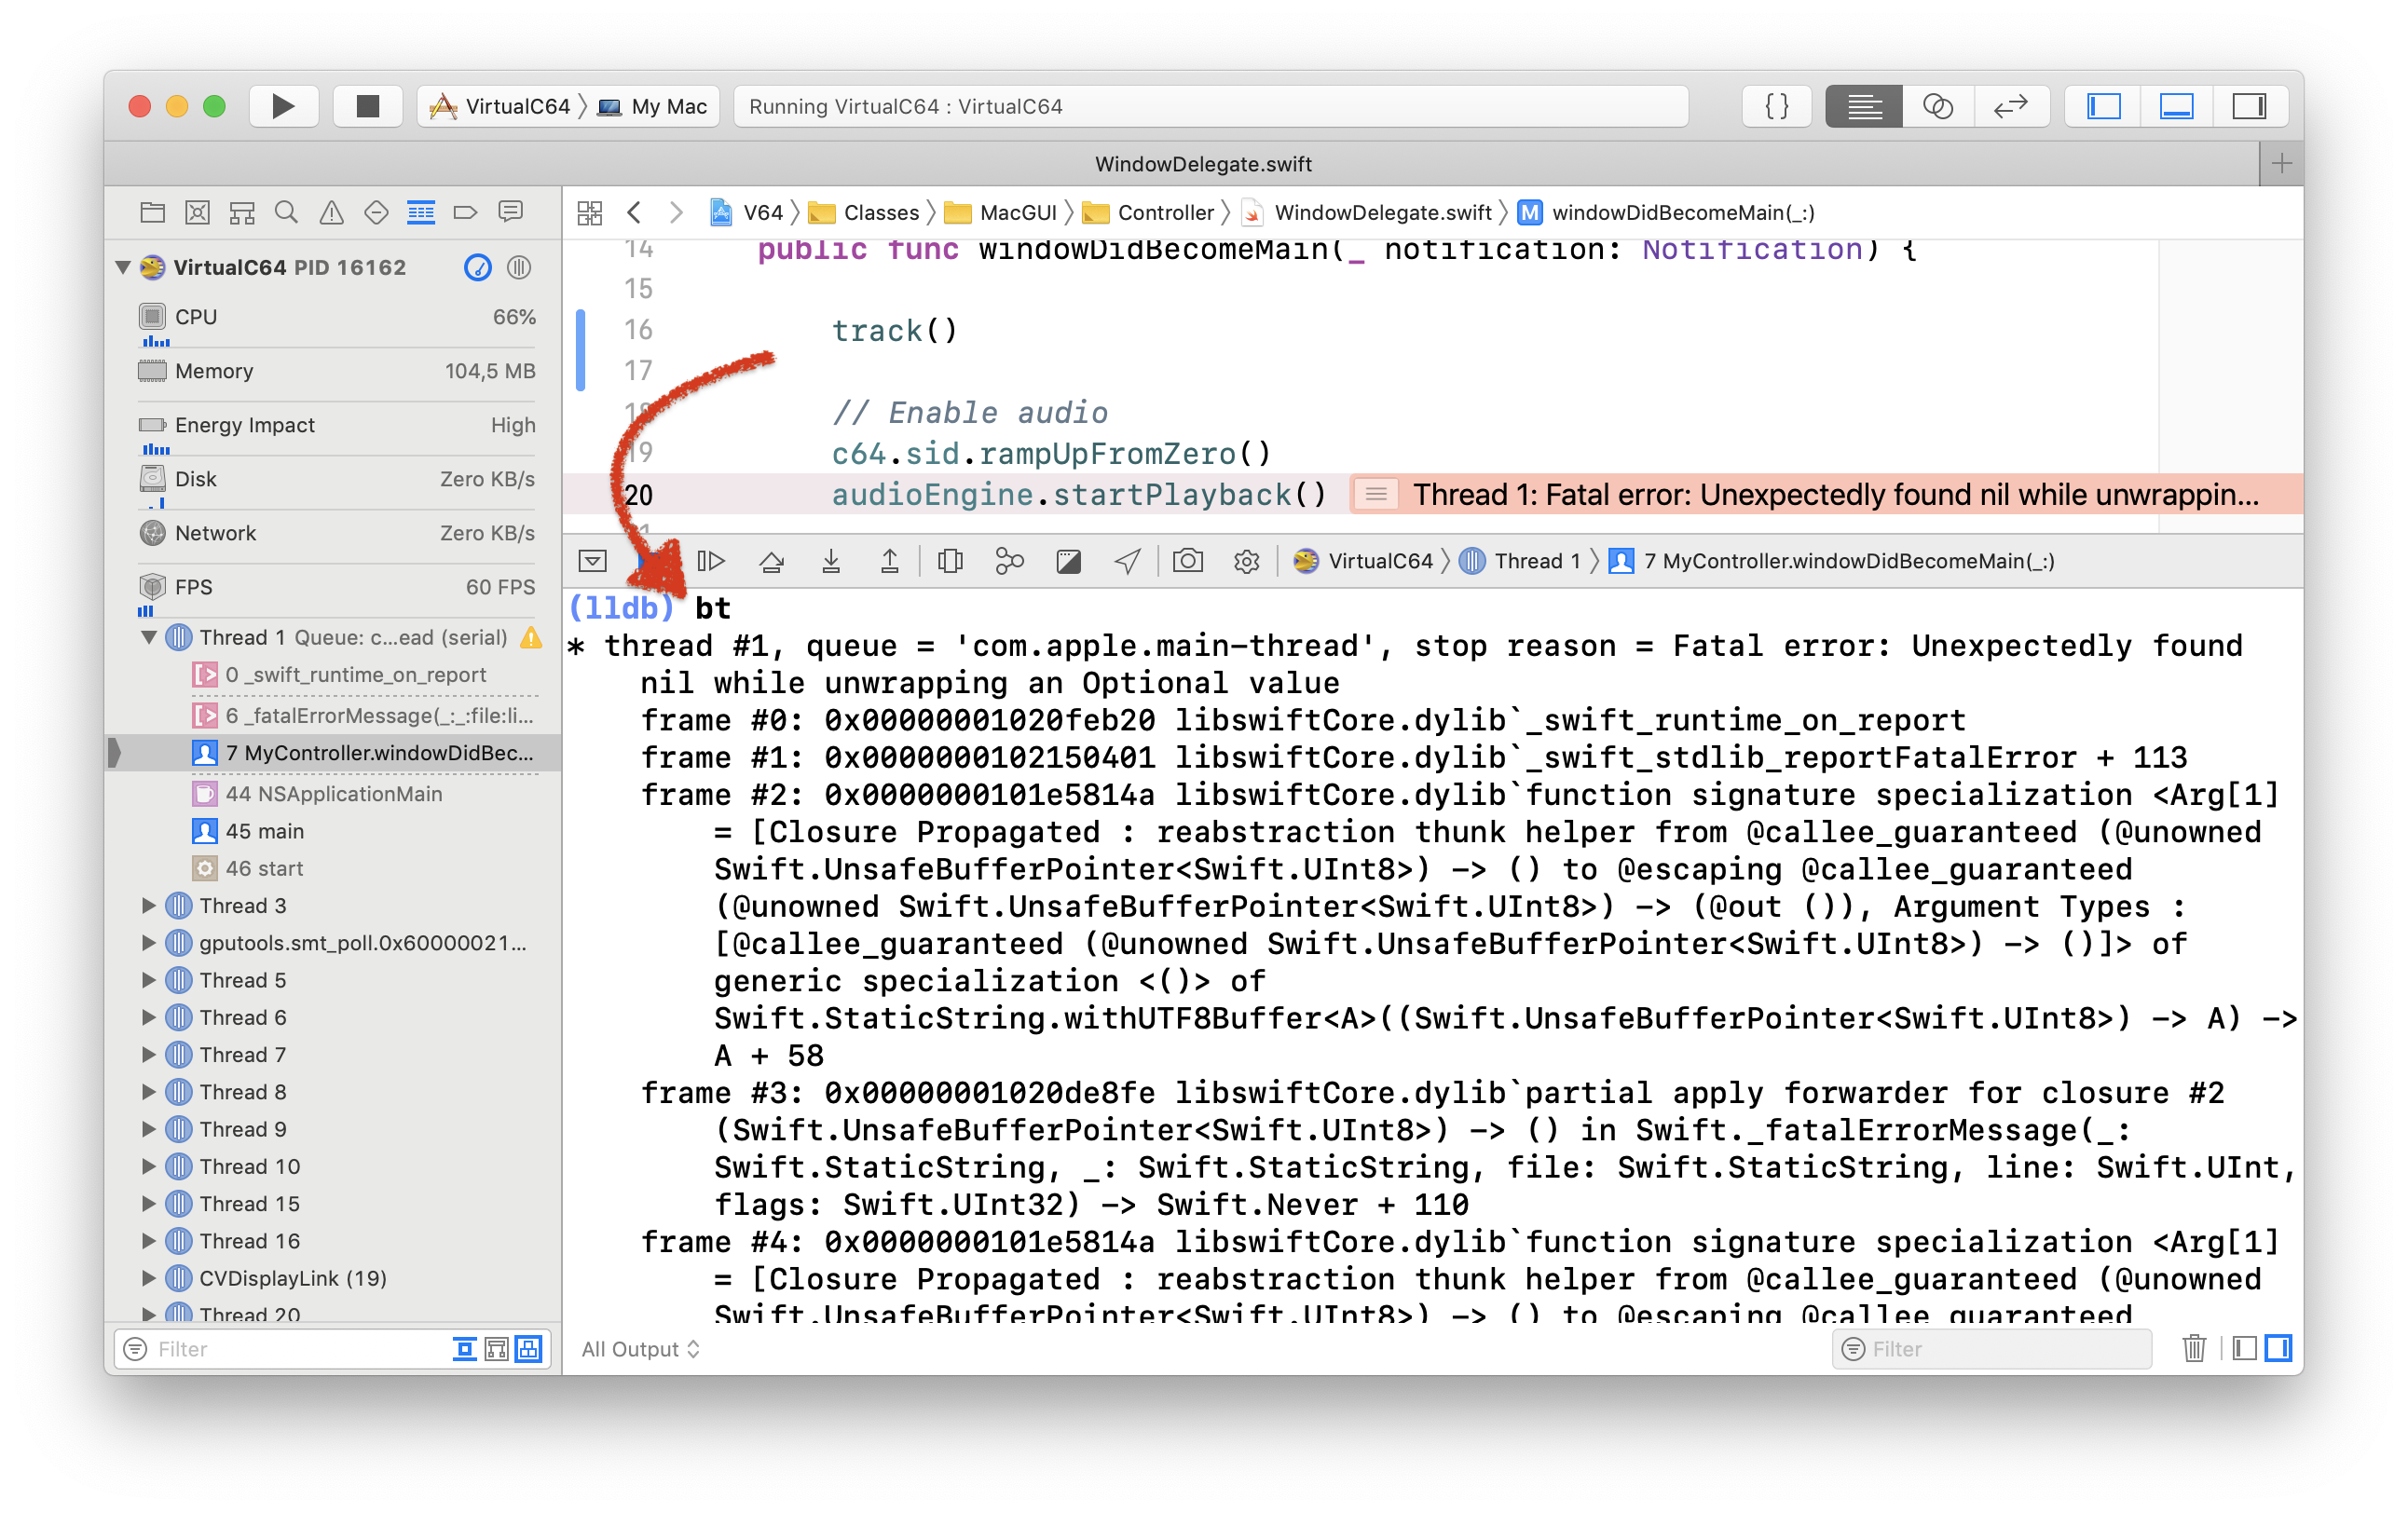Toggle the Debug area visibility
Image resolution: width=2408 pixels, height=1513 pixels.
(x=2177, y=106)
